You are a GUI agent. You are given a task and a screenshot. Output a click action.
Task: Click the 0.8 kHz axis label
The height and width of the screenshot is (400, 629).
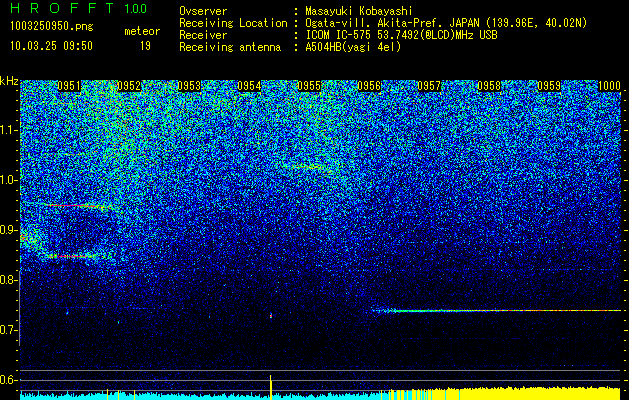click(x=8, y=280)
